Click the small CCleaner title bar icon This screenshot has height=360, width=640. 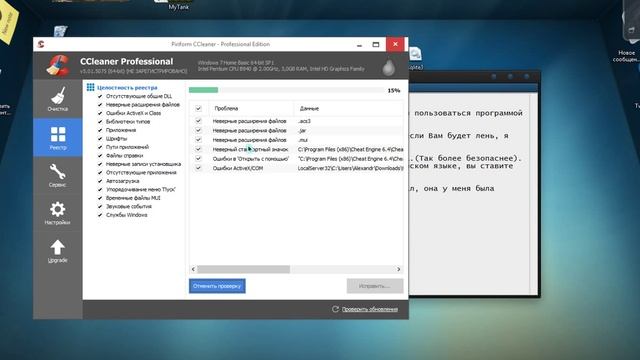click(41, 44)
